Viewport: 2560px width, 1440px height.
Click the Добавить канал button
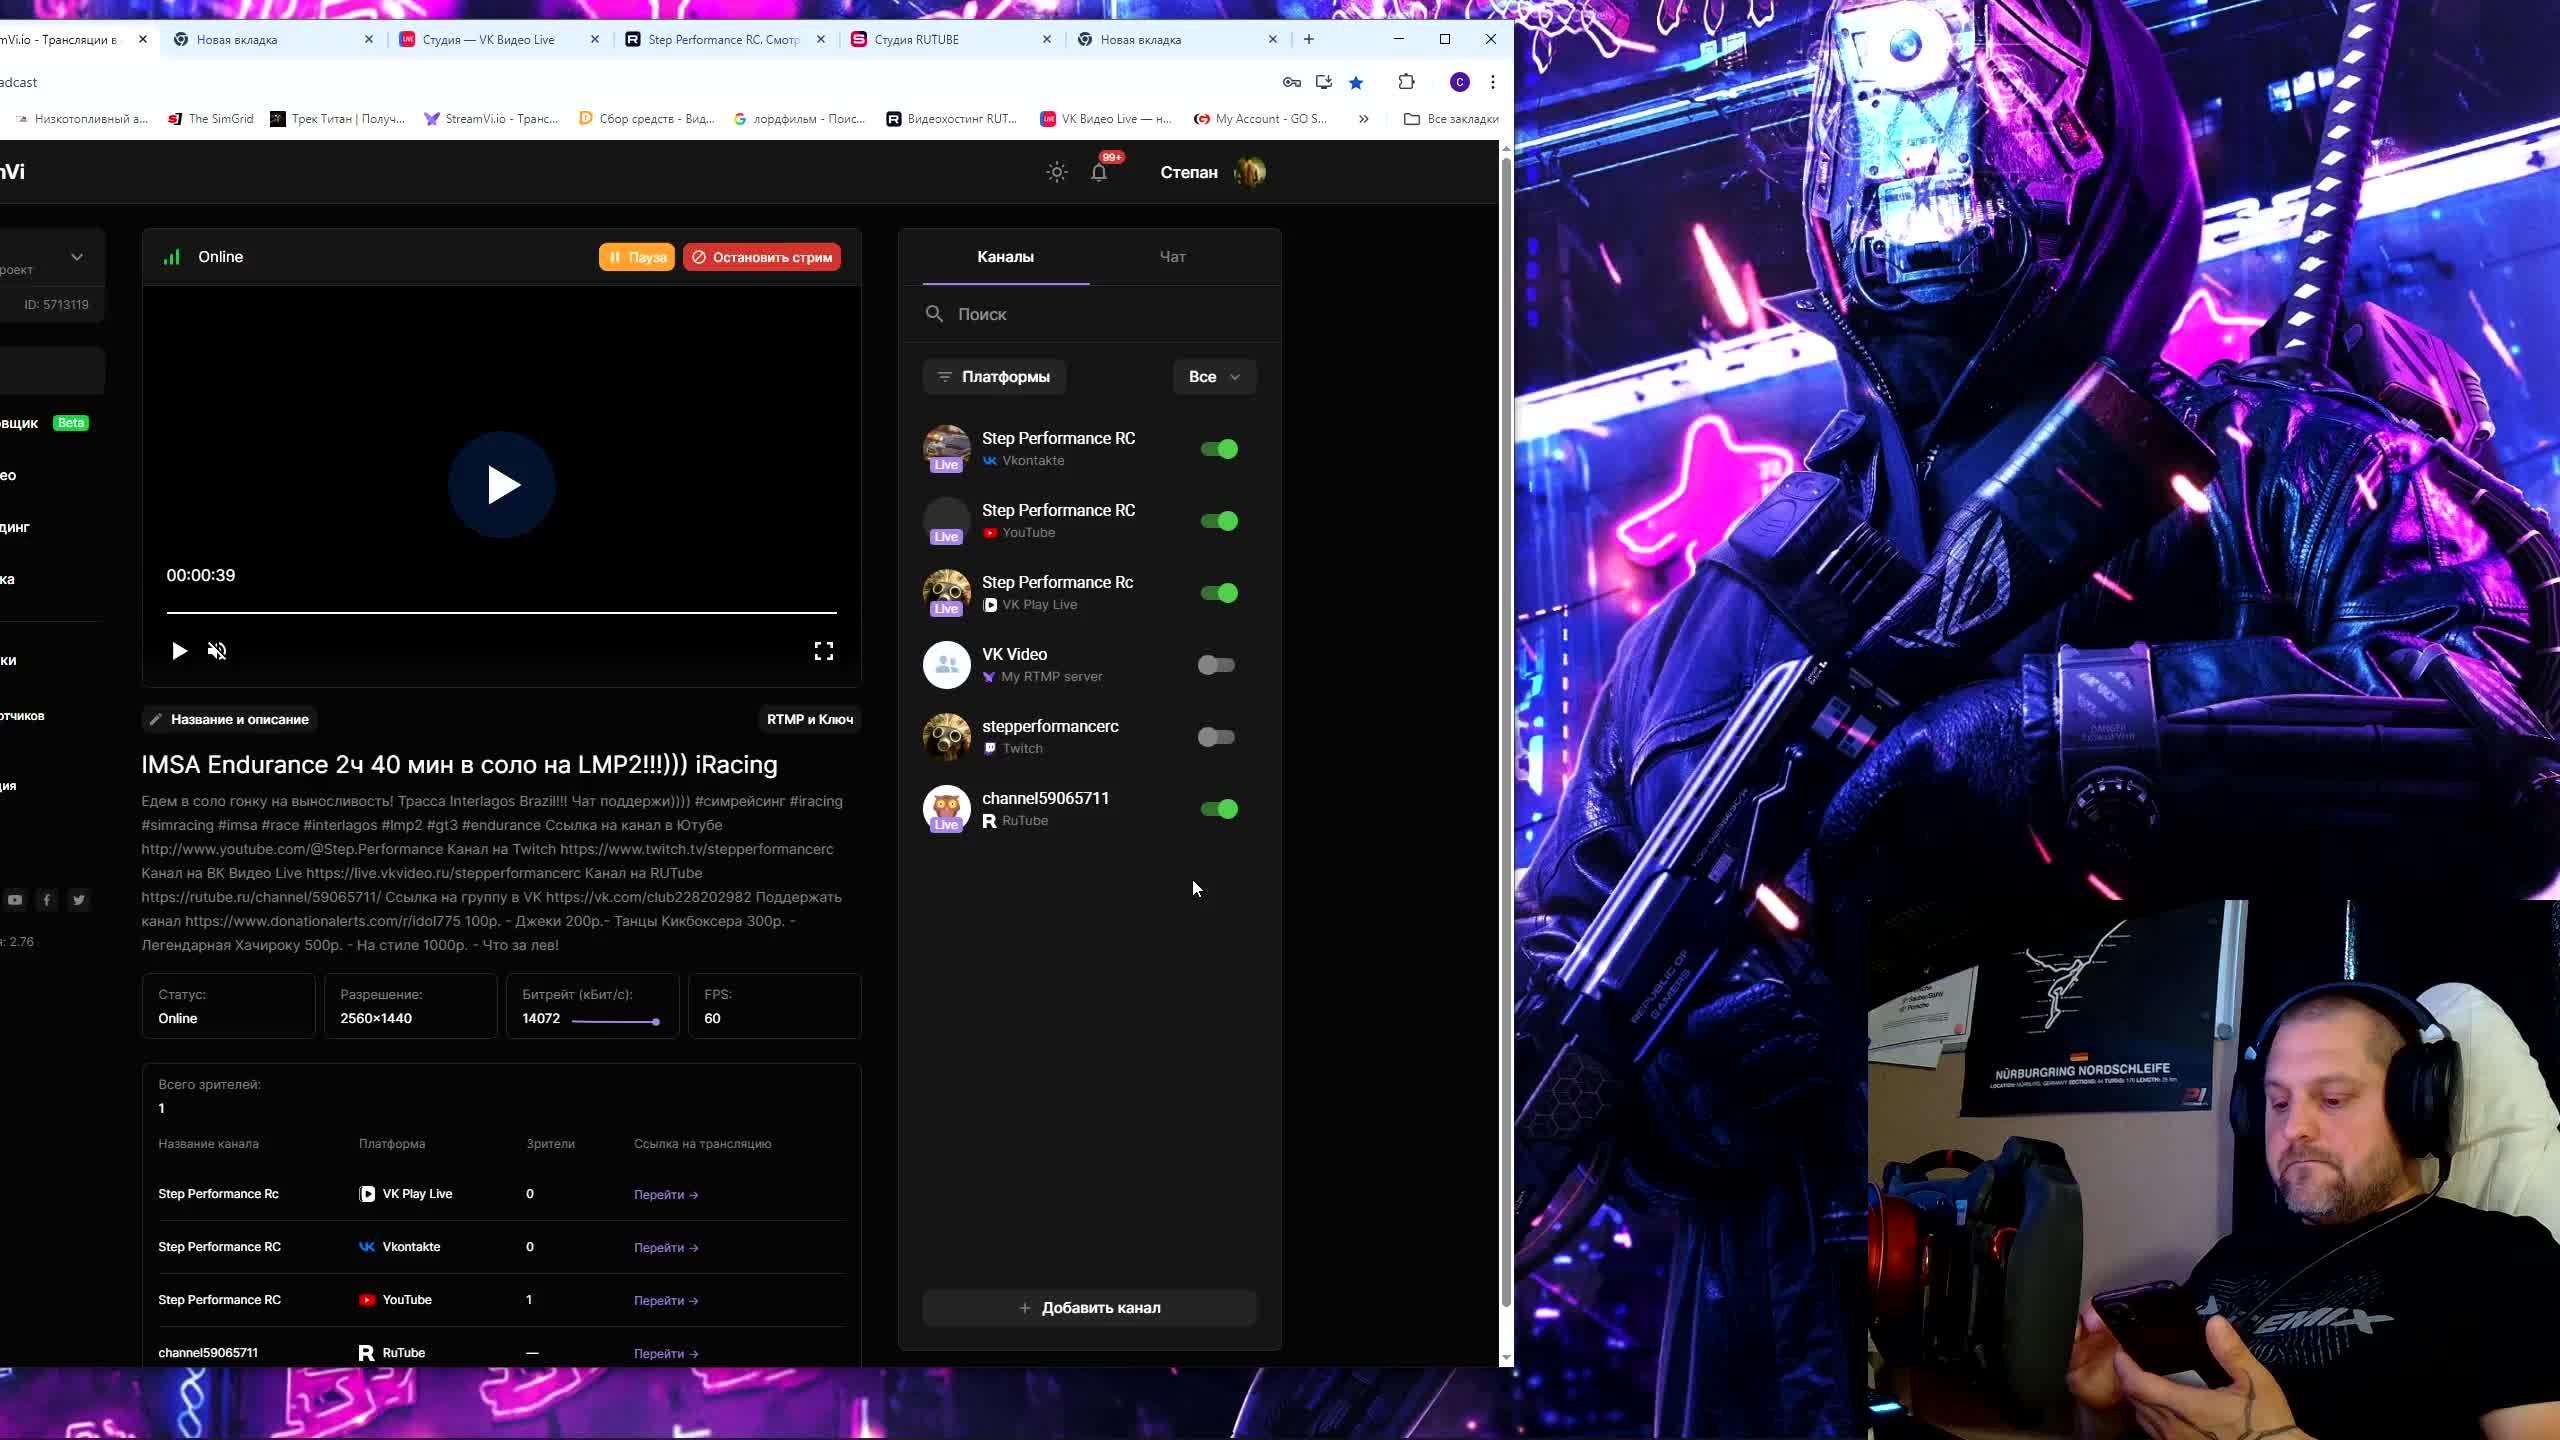coord(1089,1308)
